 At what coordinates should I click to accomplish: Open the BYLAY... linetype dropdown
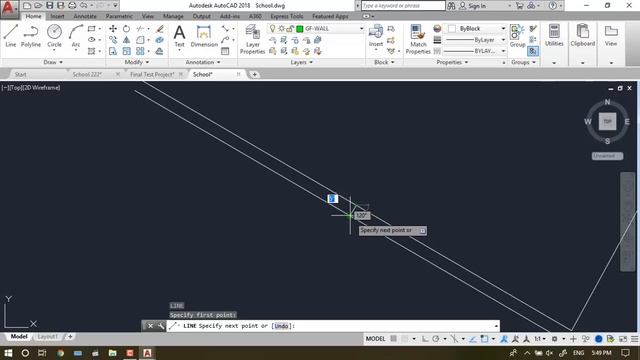[503, 51]
